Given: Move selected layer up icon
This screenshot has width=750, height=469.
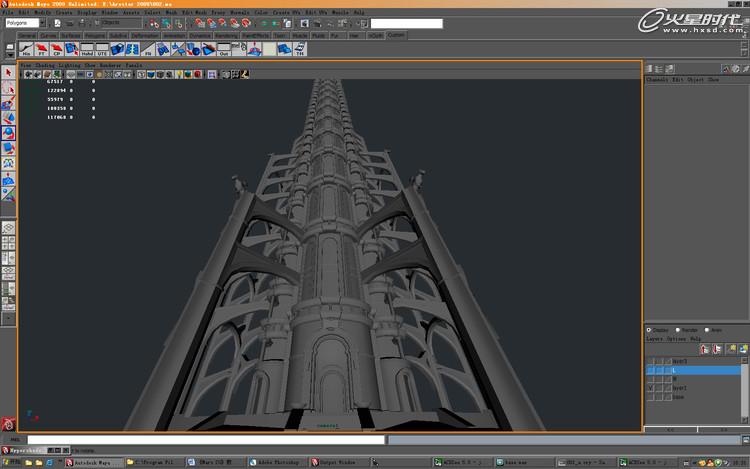Looking at the screenshot, I should pyautogui.click(x=705, y=349).
